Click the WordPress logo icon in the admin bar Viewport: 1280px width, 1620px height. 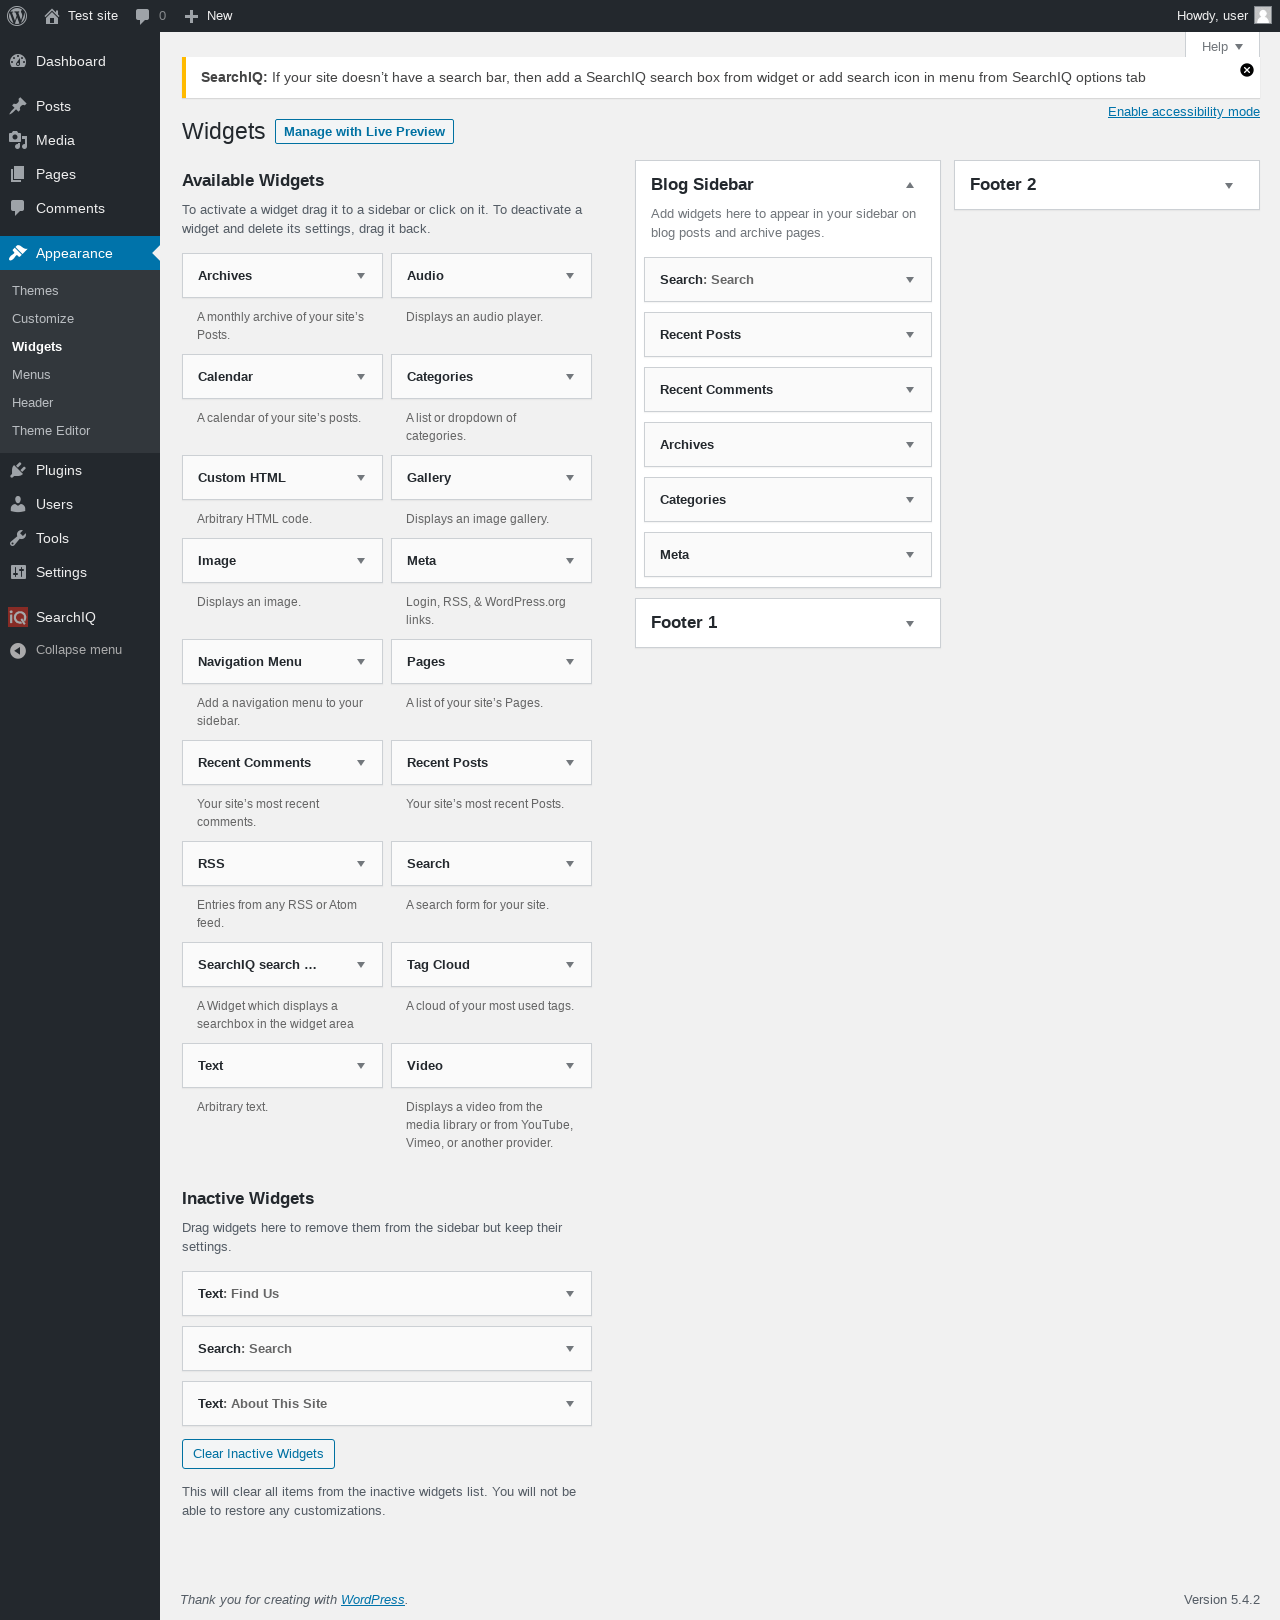(x=17, y=16)
